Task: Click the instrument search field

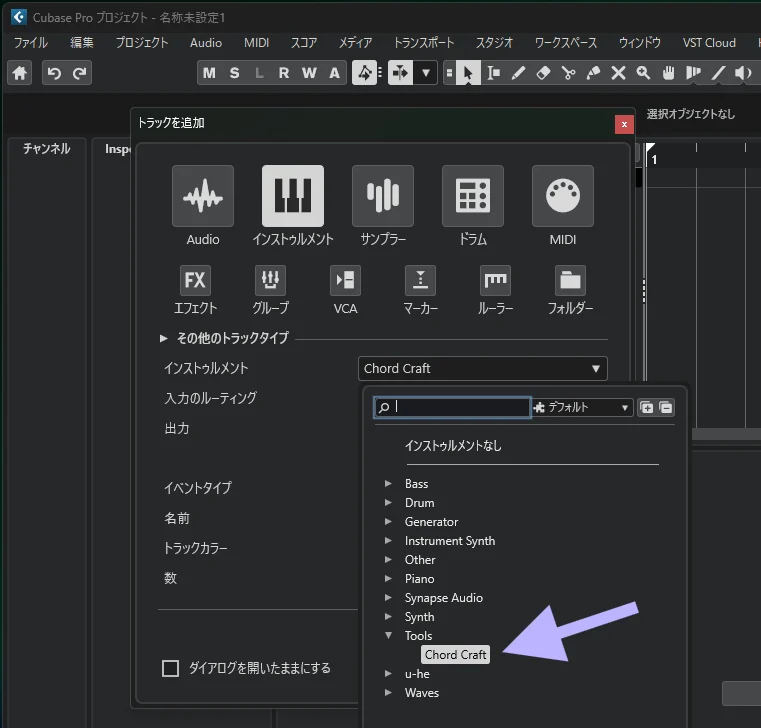Action: tap(452, 407)
